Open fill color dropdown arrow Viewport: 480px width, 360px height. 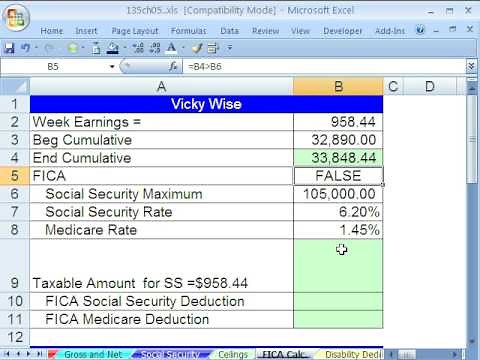125,48
